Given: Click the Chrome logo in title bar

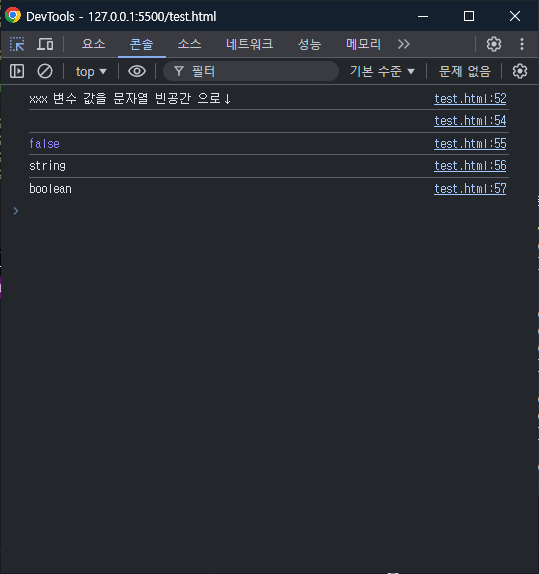Looking at the screenshot, I should tap(13, 16).
